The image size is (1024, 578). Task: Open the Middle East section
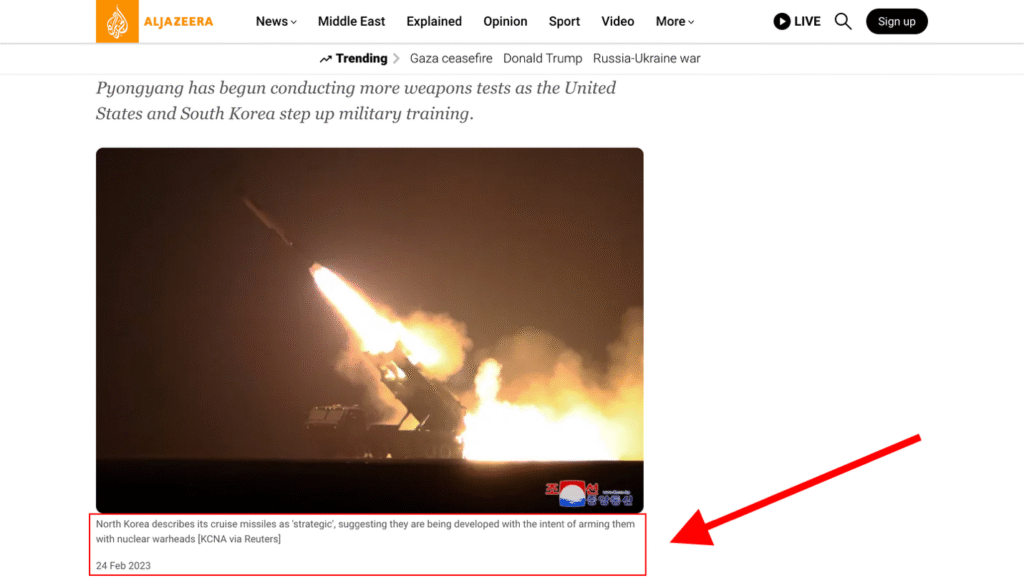(351, 22)
